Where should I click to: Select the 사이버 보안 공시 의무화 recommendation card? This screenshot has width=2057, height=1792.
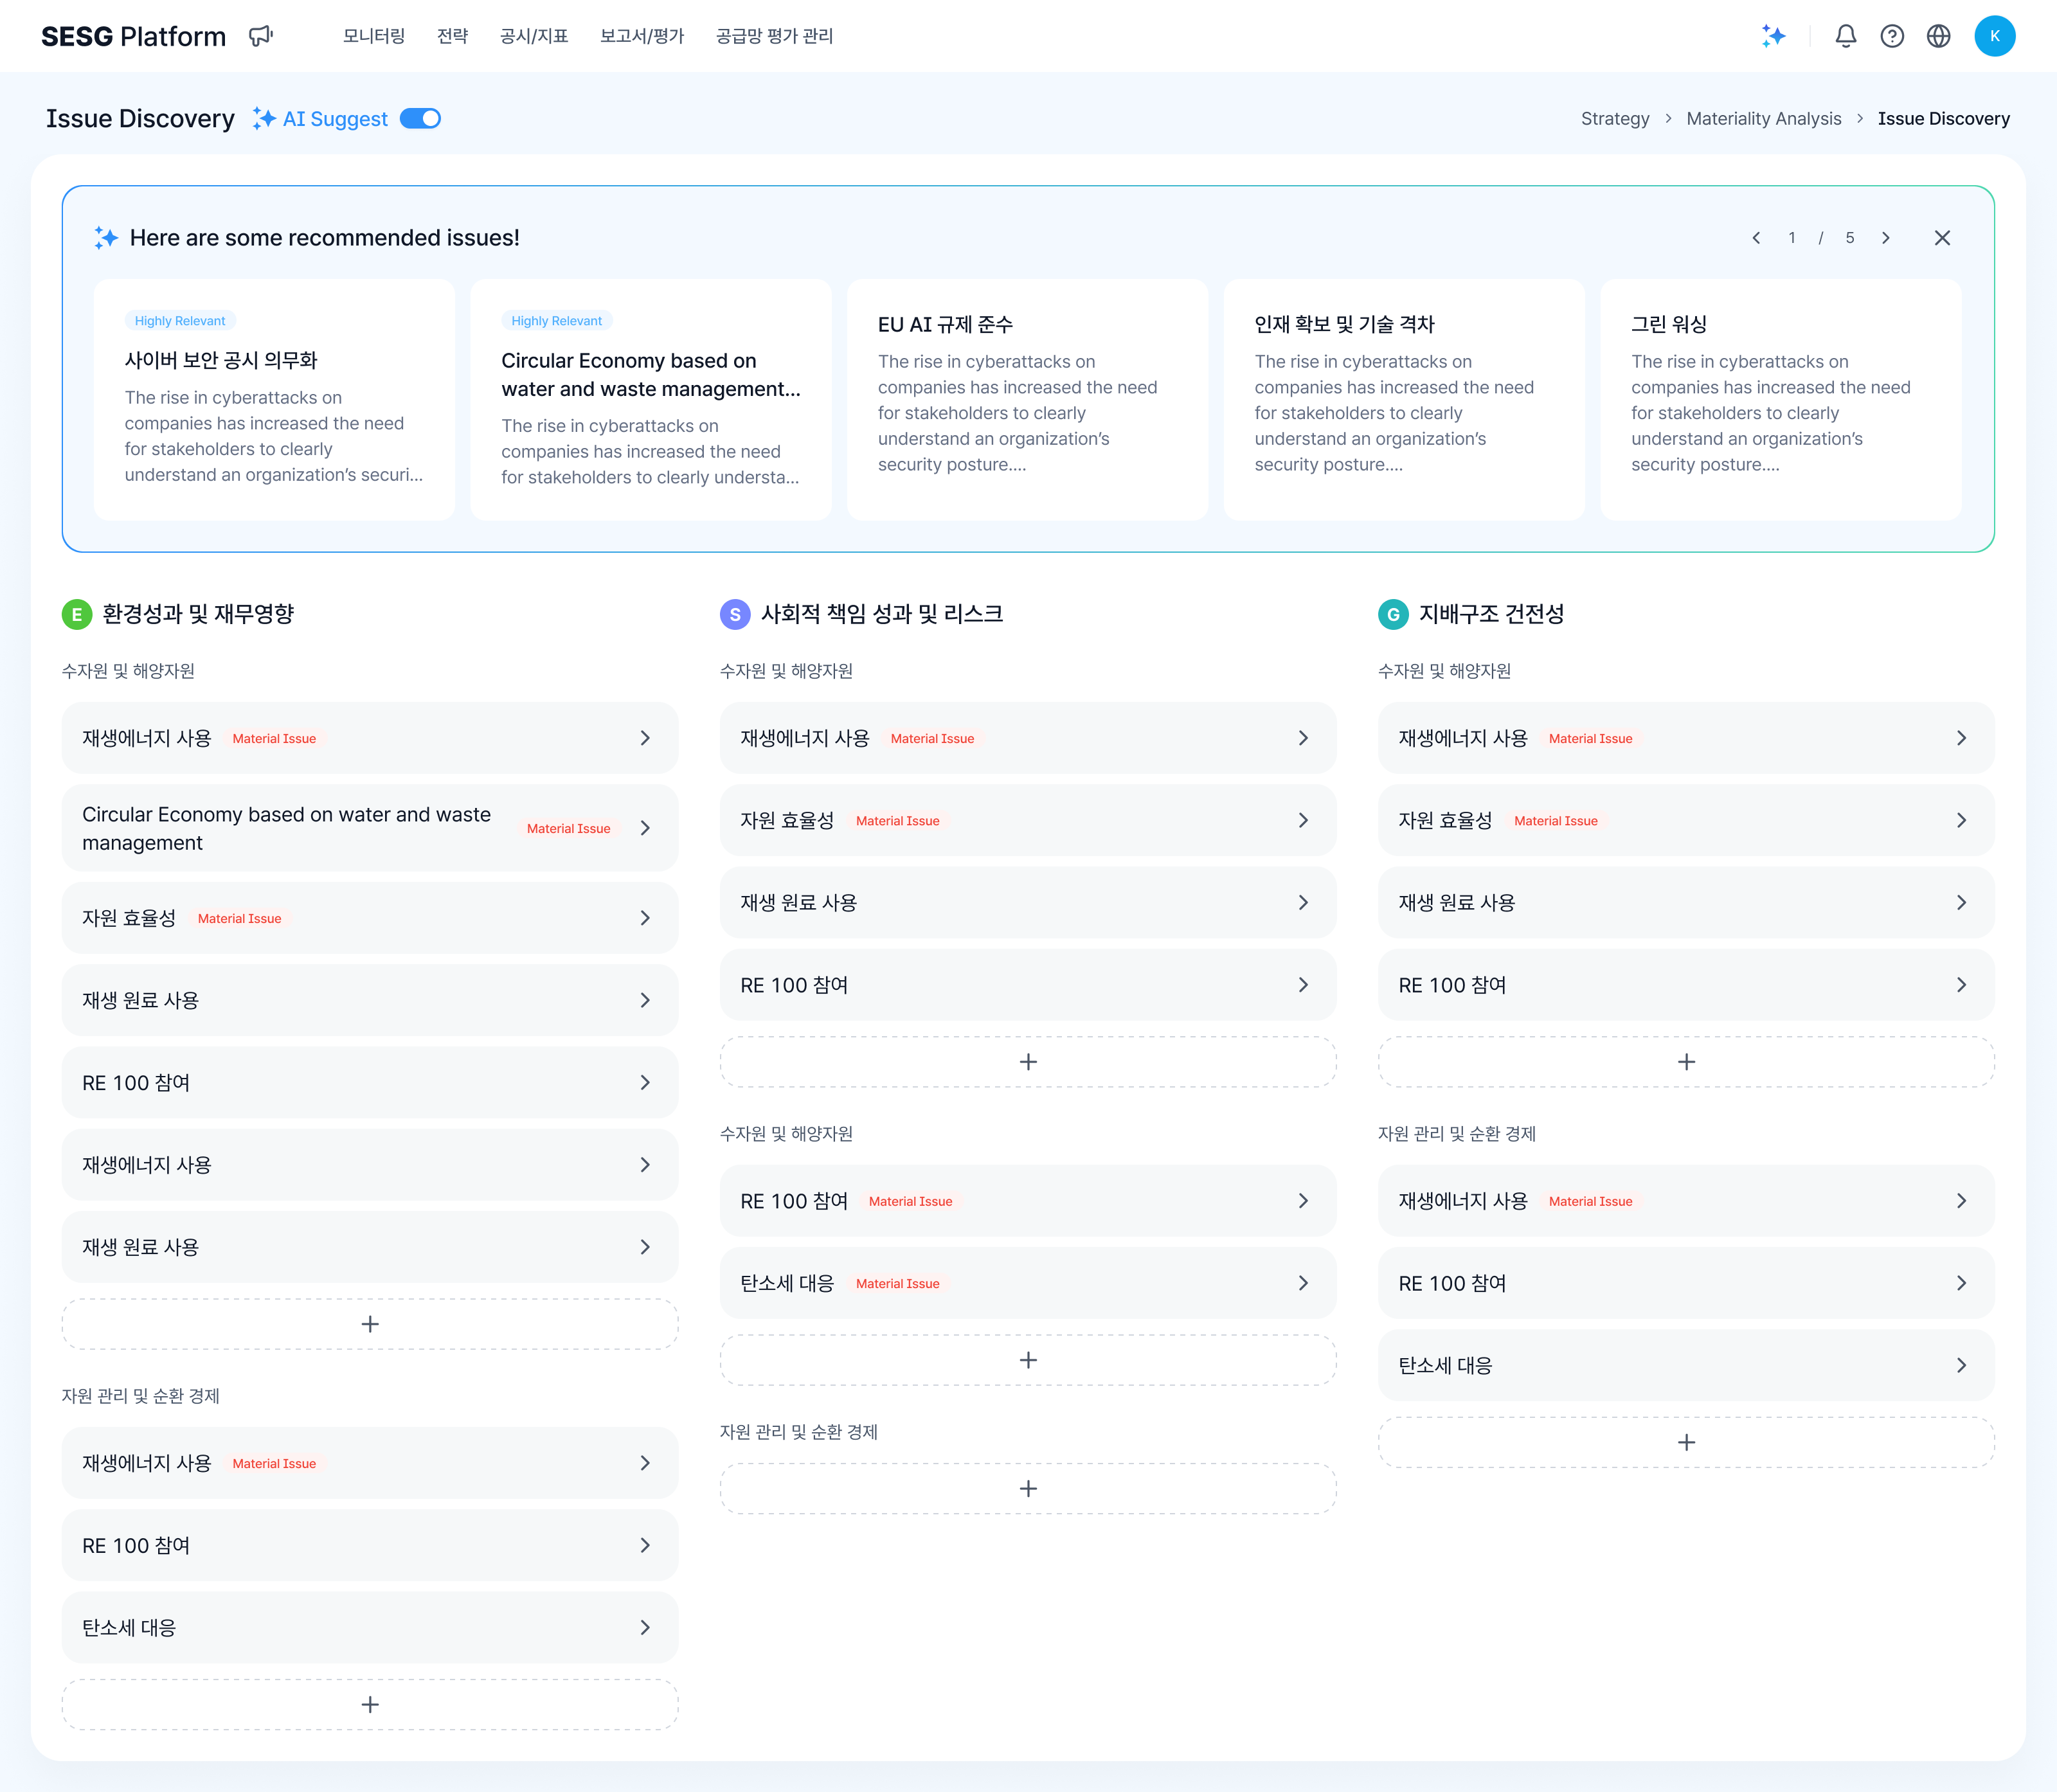point(274,400)
